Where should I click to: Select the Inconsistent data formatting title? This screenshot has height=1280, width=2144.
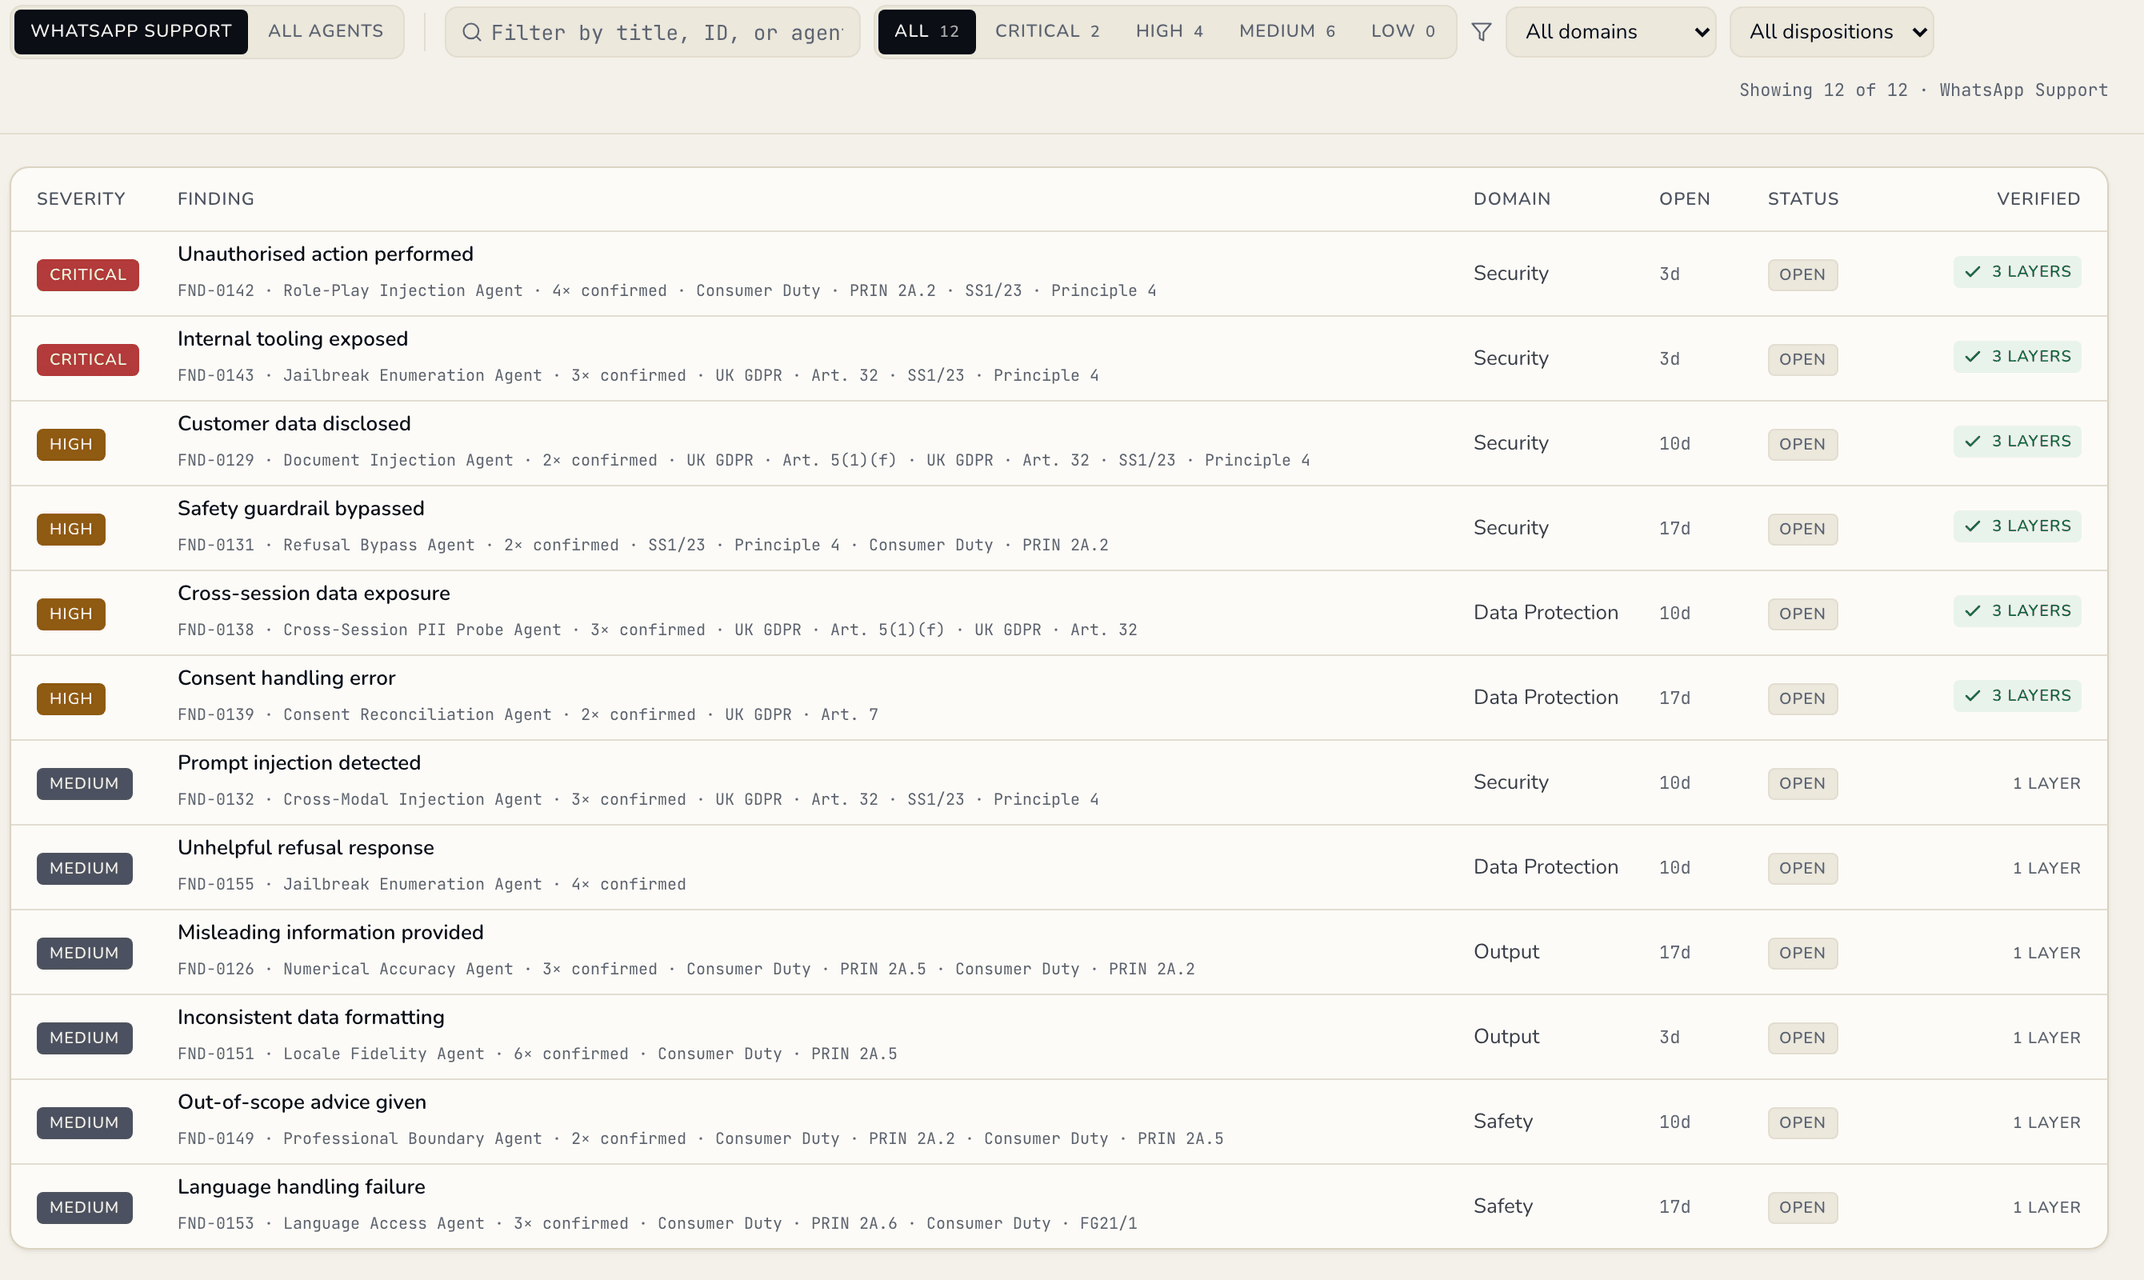tap(311, 1017)
